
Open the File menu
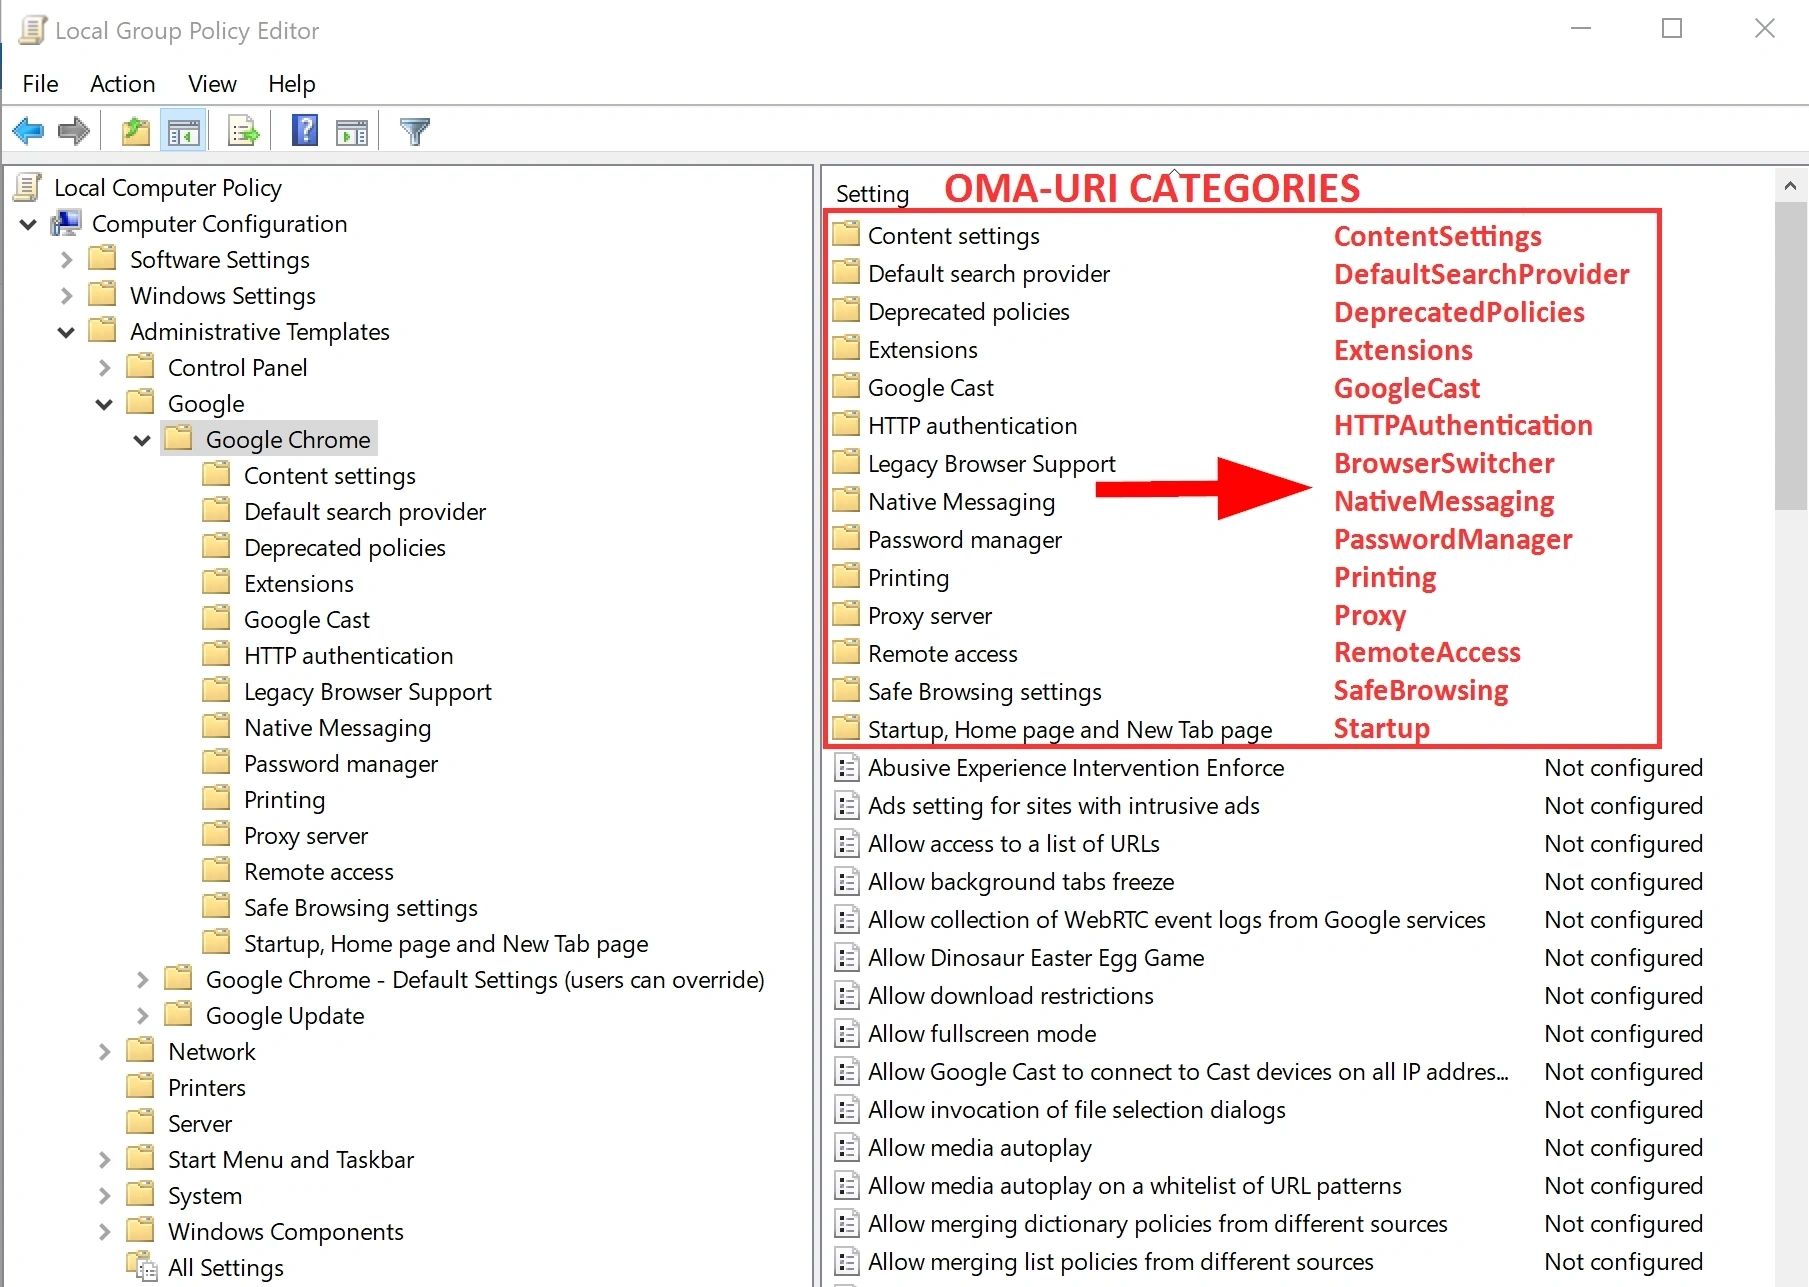click(x=40, y=84)
